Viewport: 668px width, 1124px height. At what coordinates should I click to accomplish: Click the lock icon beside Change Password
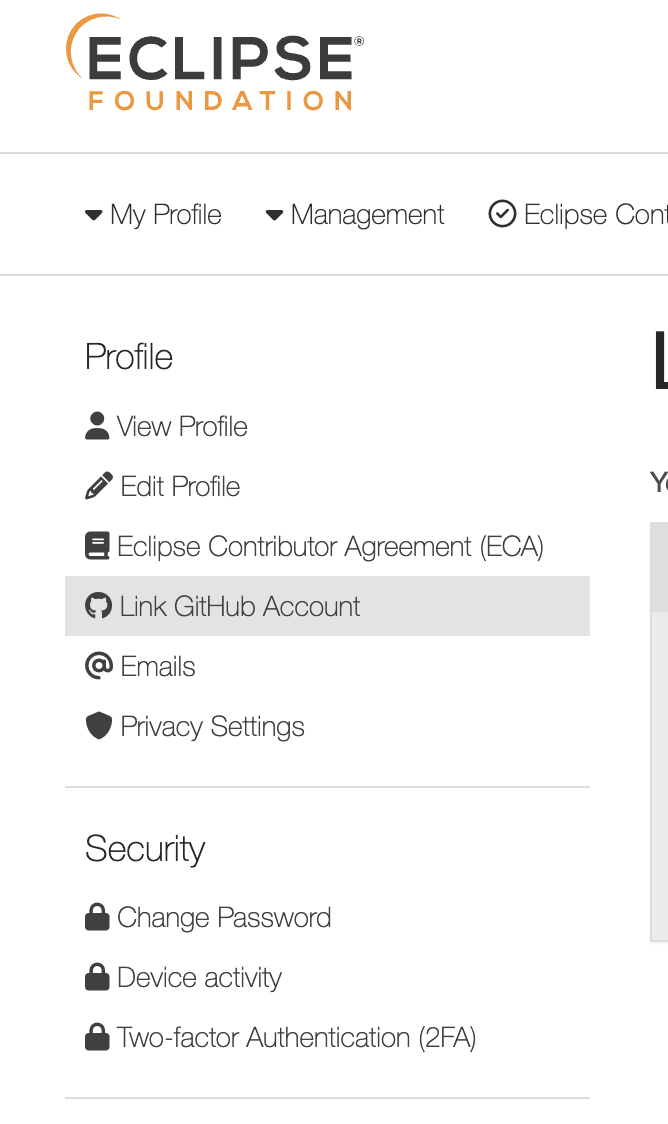coord(97,917)
